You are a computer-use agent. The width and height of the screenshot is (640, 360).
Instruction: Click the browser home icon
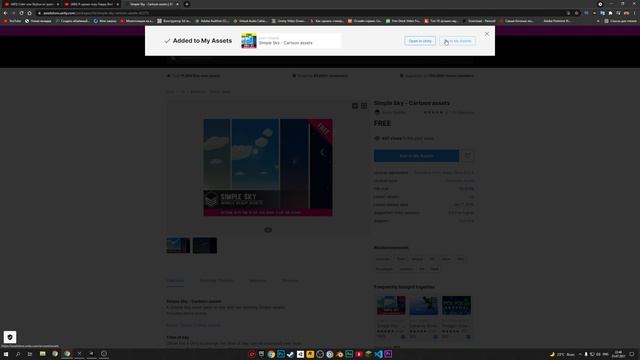click(29, 13)
